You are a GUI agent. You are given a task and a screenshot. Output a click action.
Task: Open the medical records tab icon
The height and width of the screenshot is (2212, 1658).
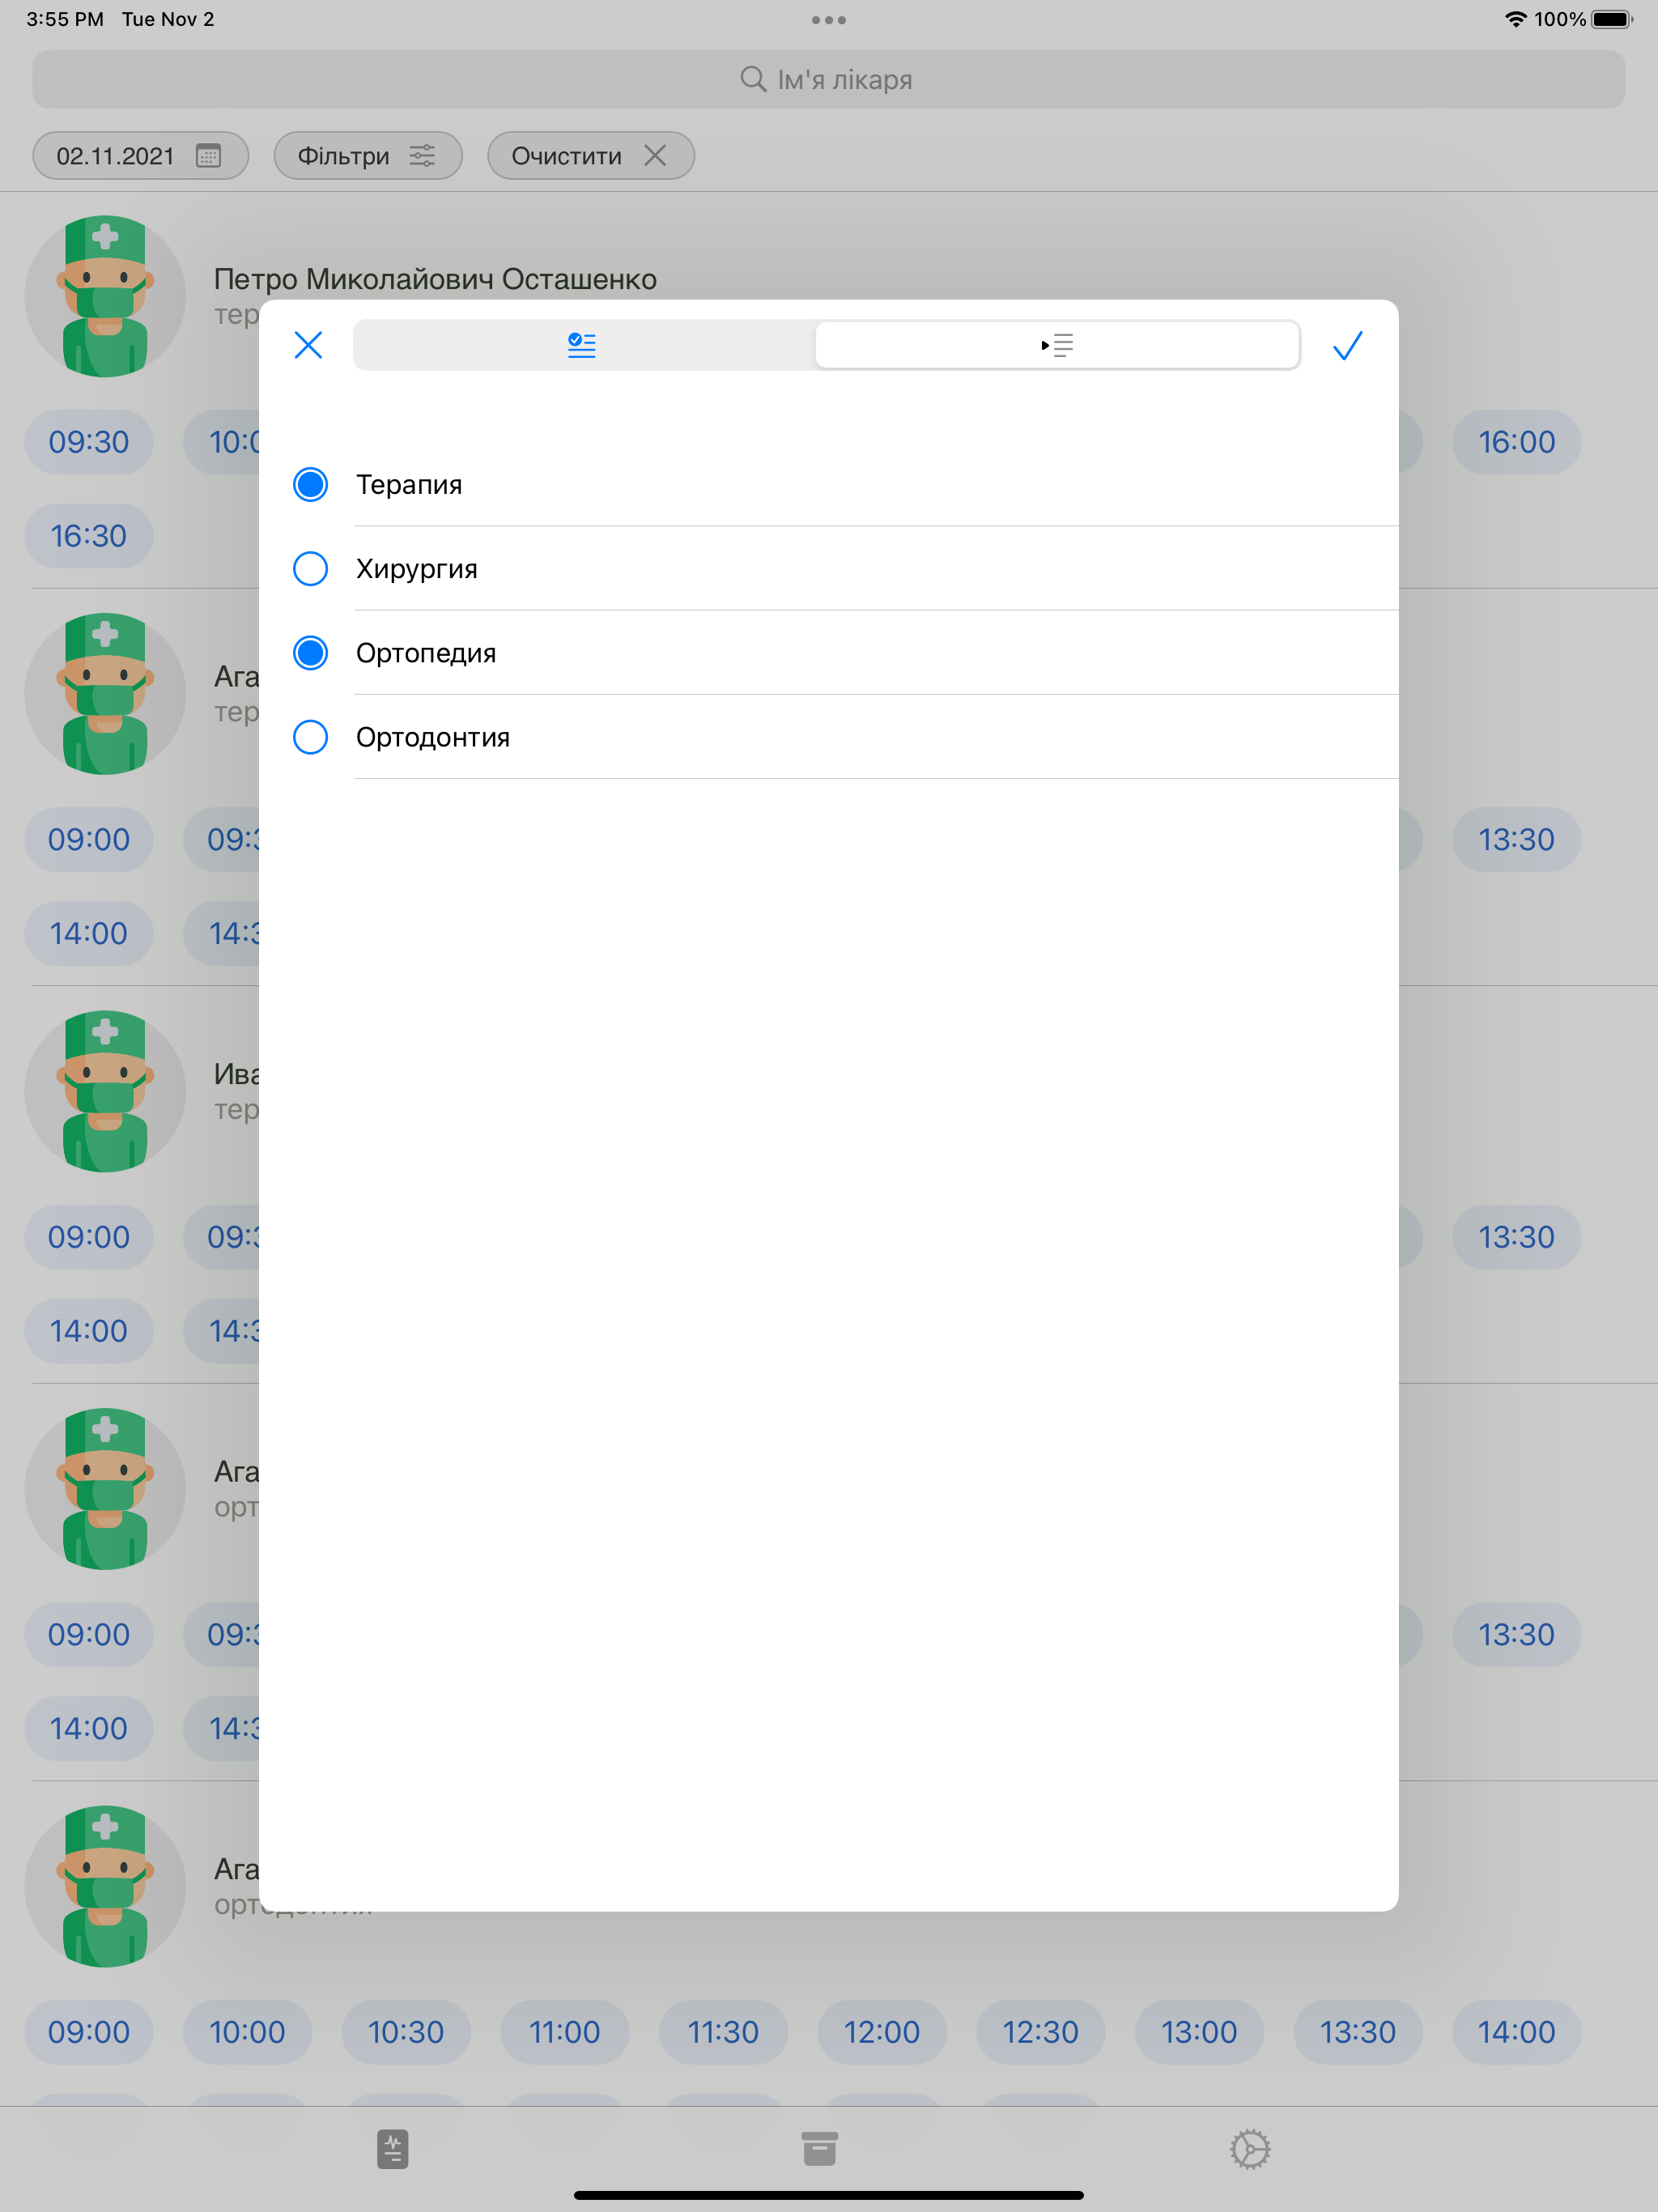(393, 2149)
